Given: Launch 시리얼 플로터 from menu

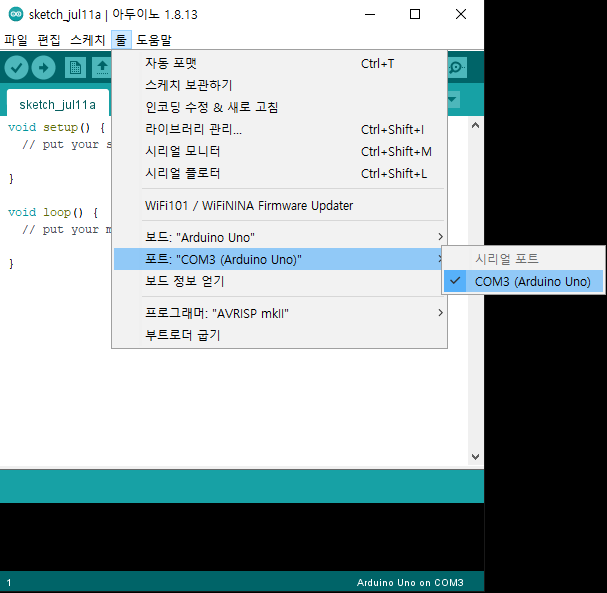Looking at the screenshot, I should tap(279, 173).
